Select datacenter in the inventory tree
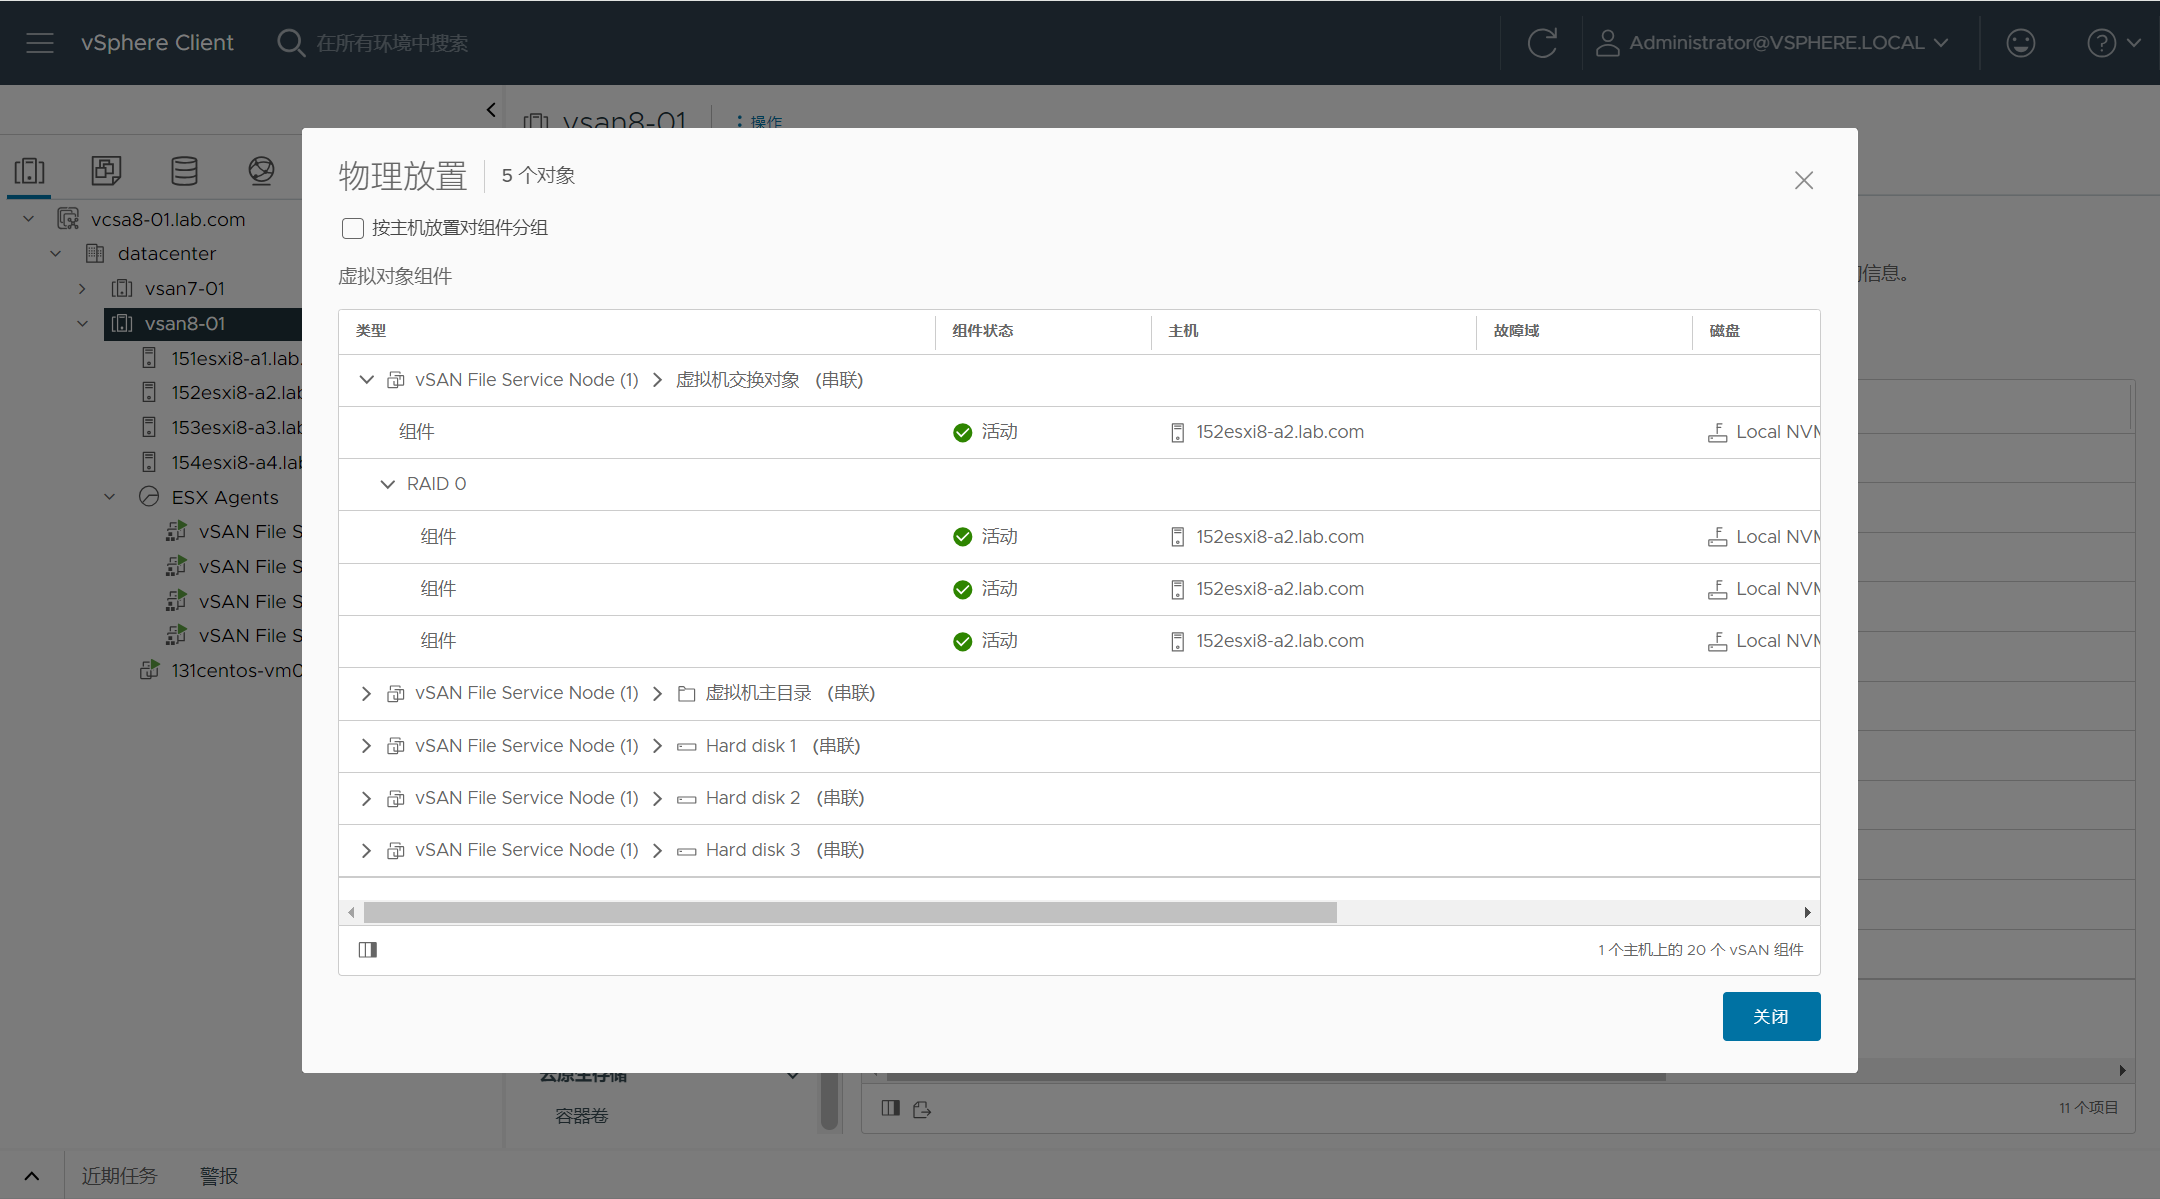Image resolution: width=2160 pixels, height=1199 pixels. (167, 254)
